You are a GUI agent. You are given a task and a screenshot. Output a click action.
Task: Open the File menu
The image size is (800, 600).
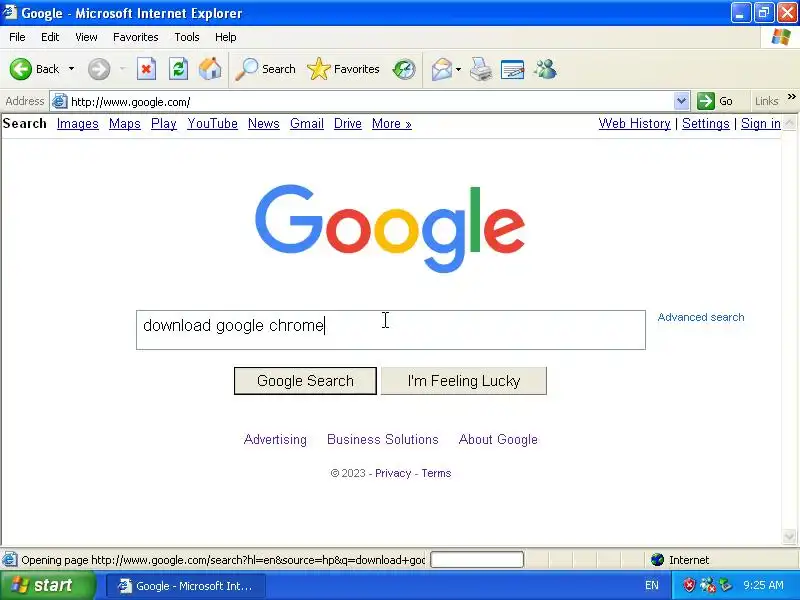click(17, 37)
